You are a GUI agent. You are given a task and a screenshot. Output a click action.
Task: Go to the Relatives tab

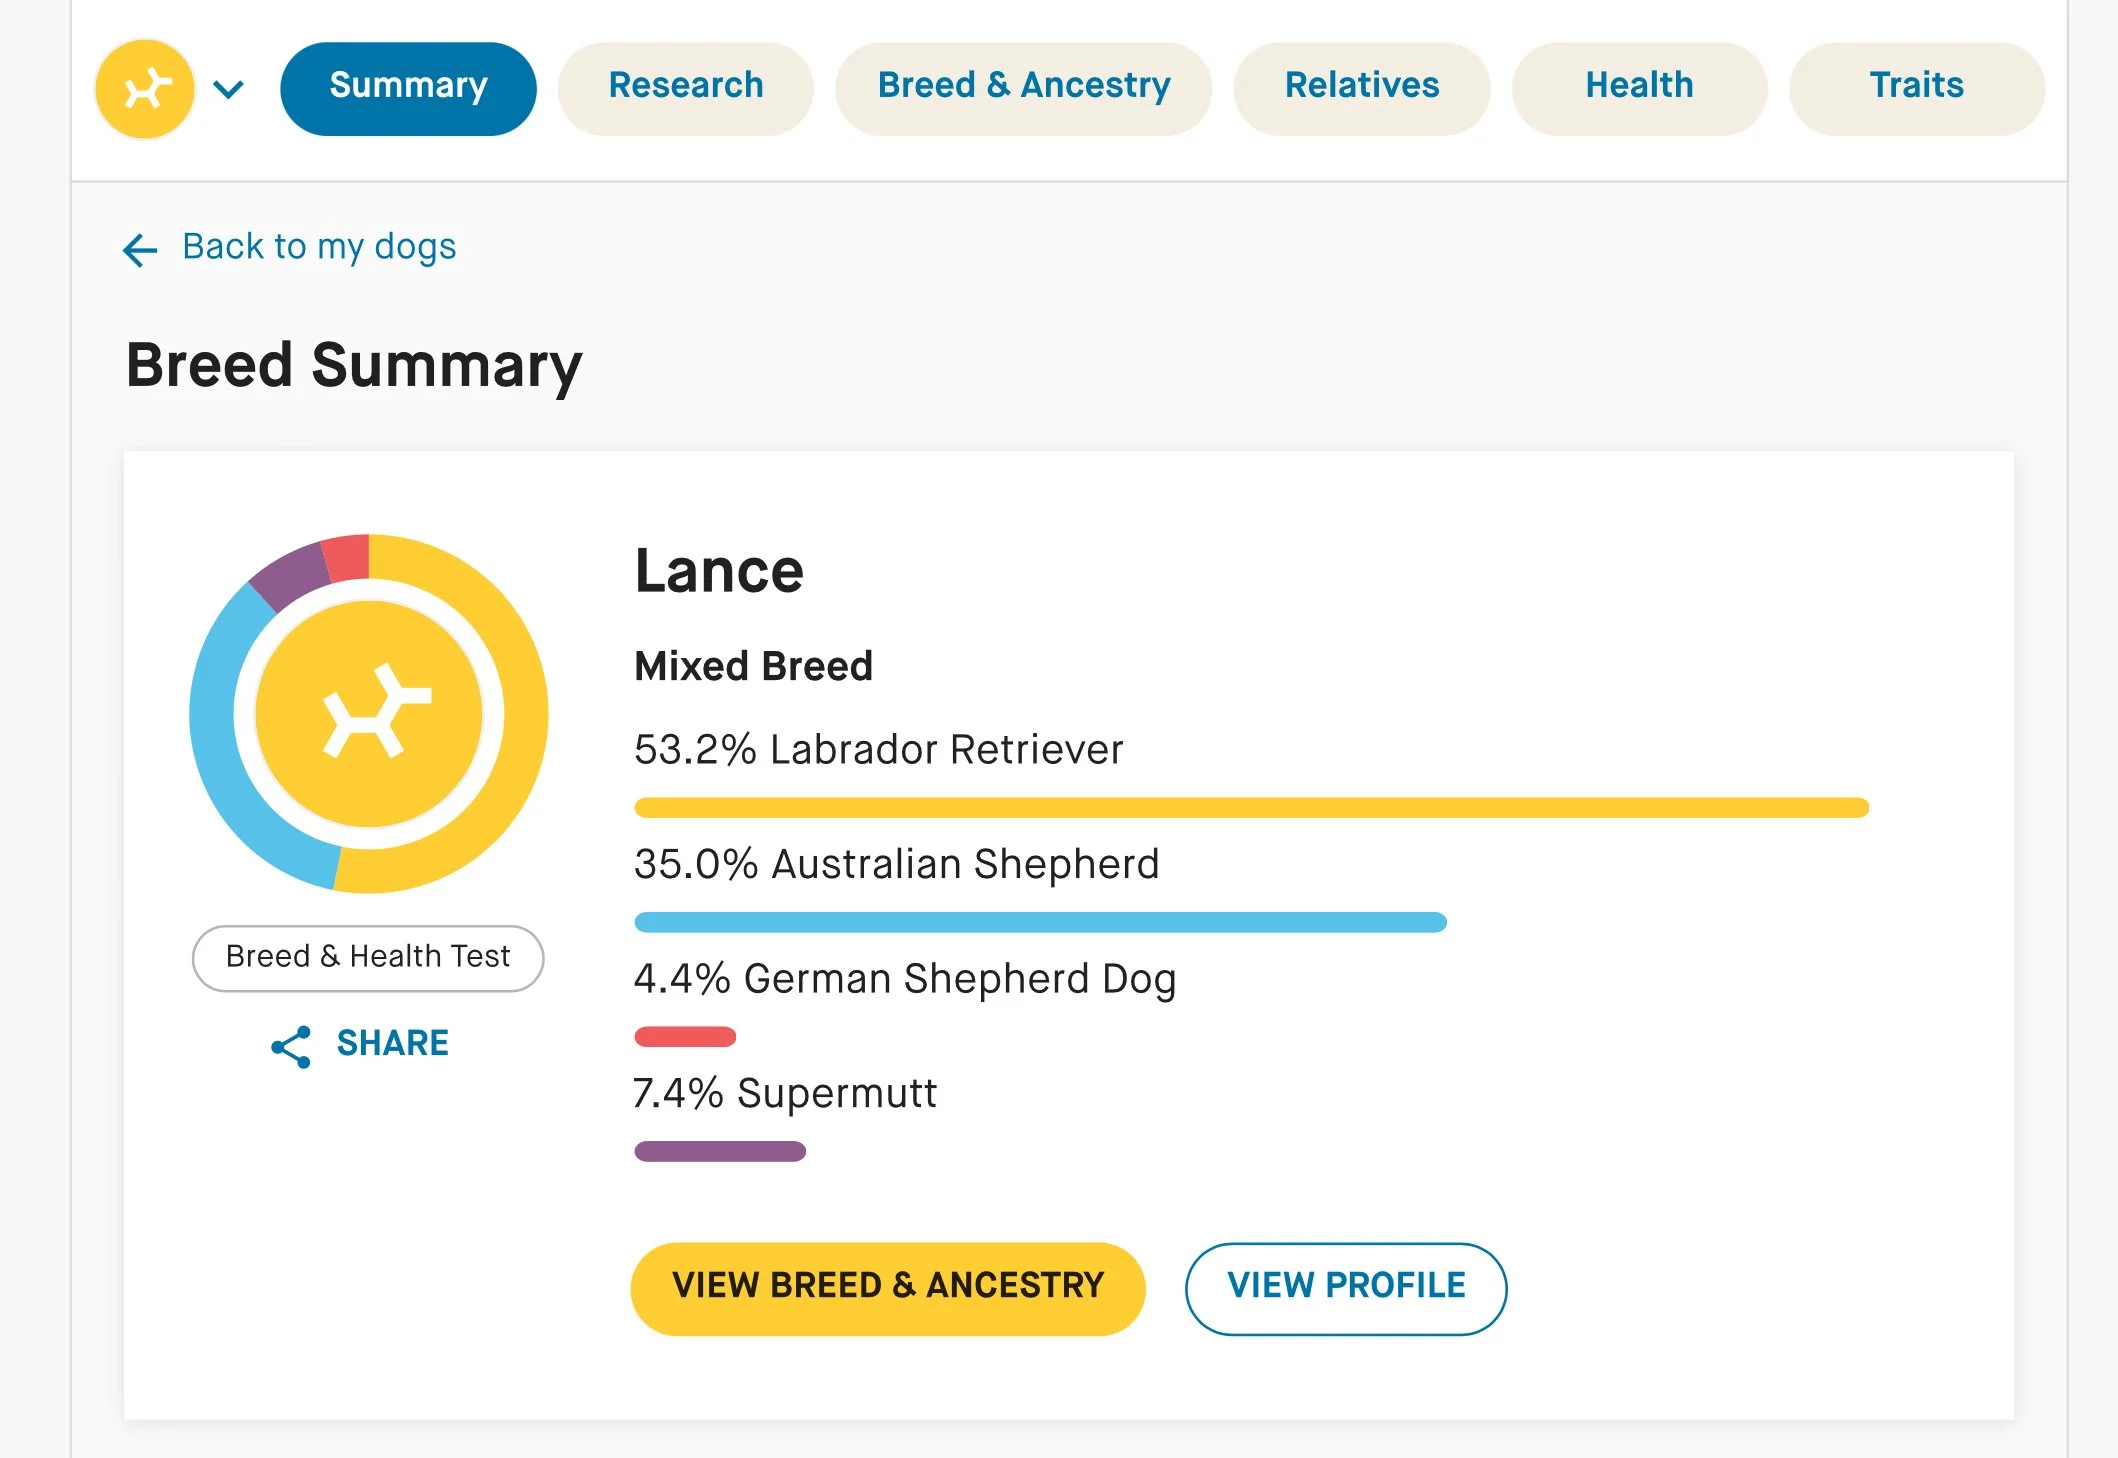point(1361,88)
